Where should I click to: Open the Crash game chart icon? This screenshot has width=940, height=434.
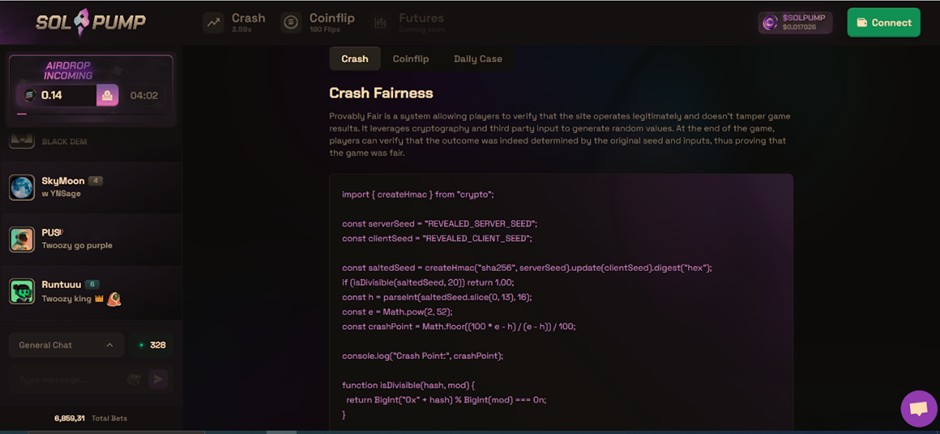[x=214, y=23]
